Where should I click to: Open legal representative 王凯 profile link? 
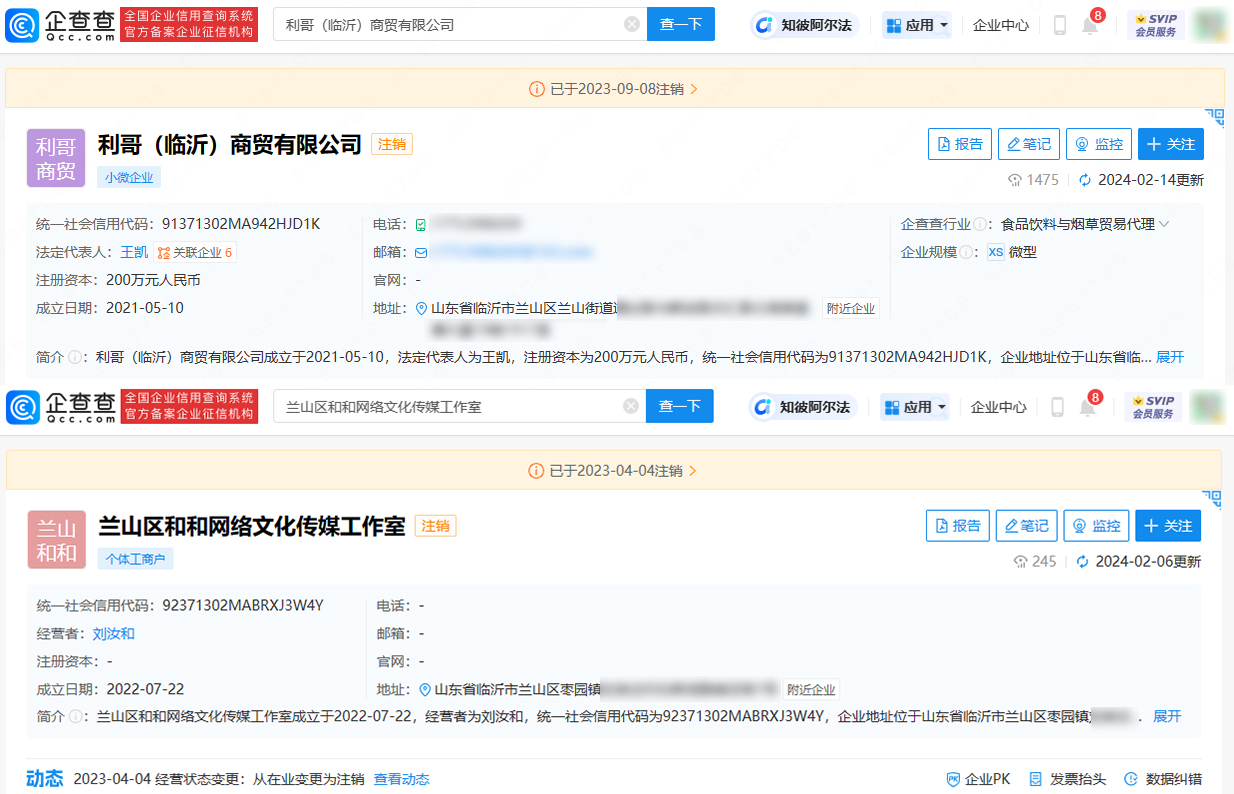coord(134,253)
